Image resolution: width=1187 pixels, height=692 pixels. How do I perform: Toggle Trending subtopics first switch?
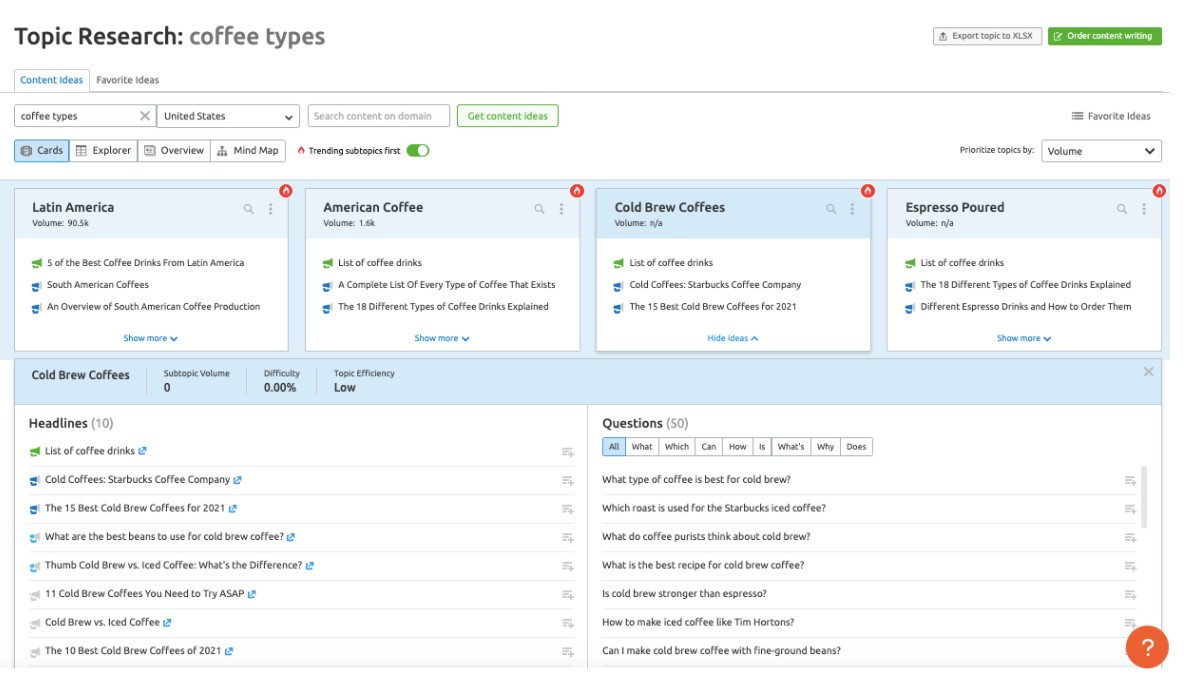pyautogui.click(x=417, y=151)
